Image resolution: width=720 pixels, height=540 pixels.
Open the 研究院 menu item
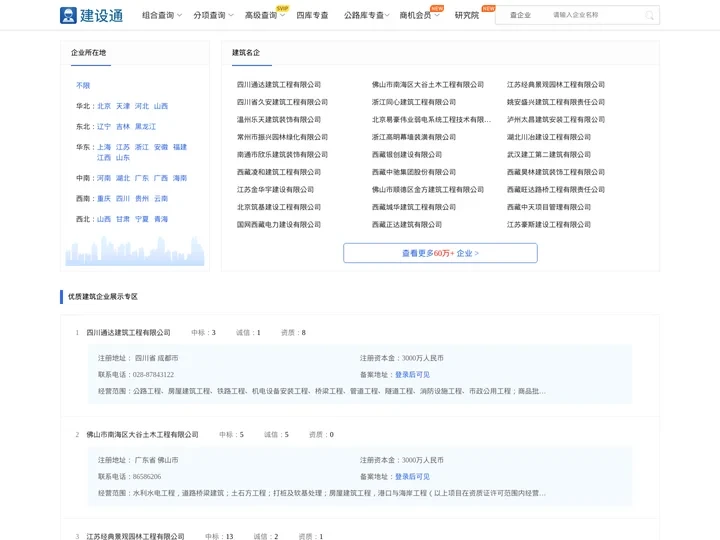pyautogui.click(x=467, y=15)
